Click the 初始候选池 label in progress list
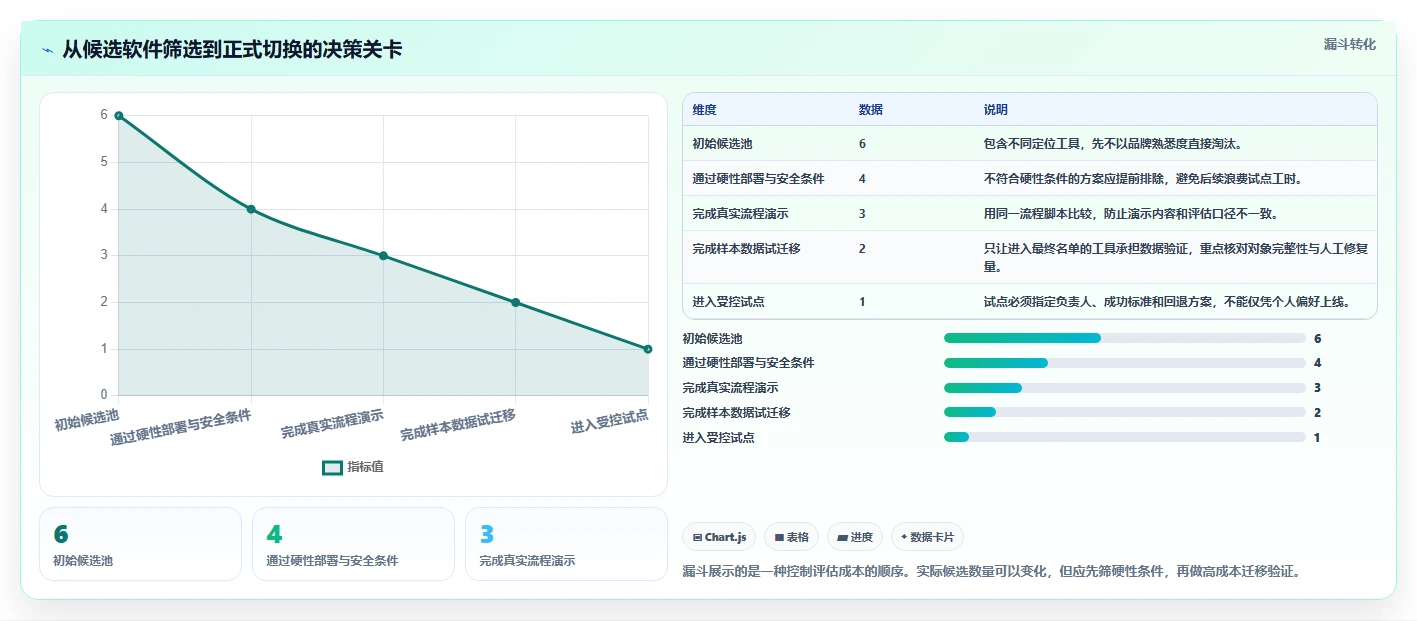 pos(712,339)
